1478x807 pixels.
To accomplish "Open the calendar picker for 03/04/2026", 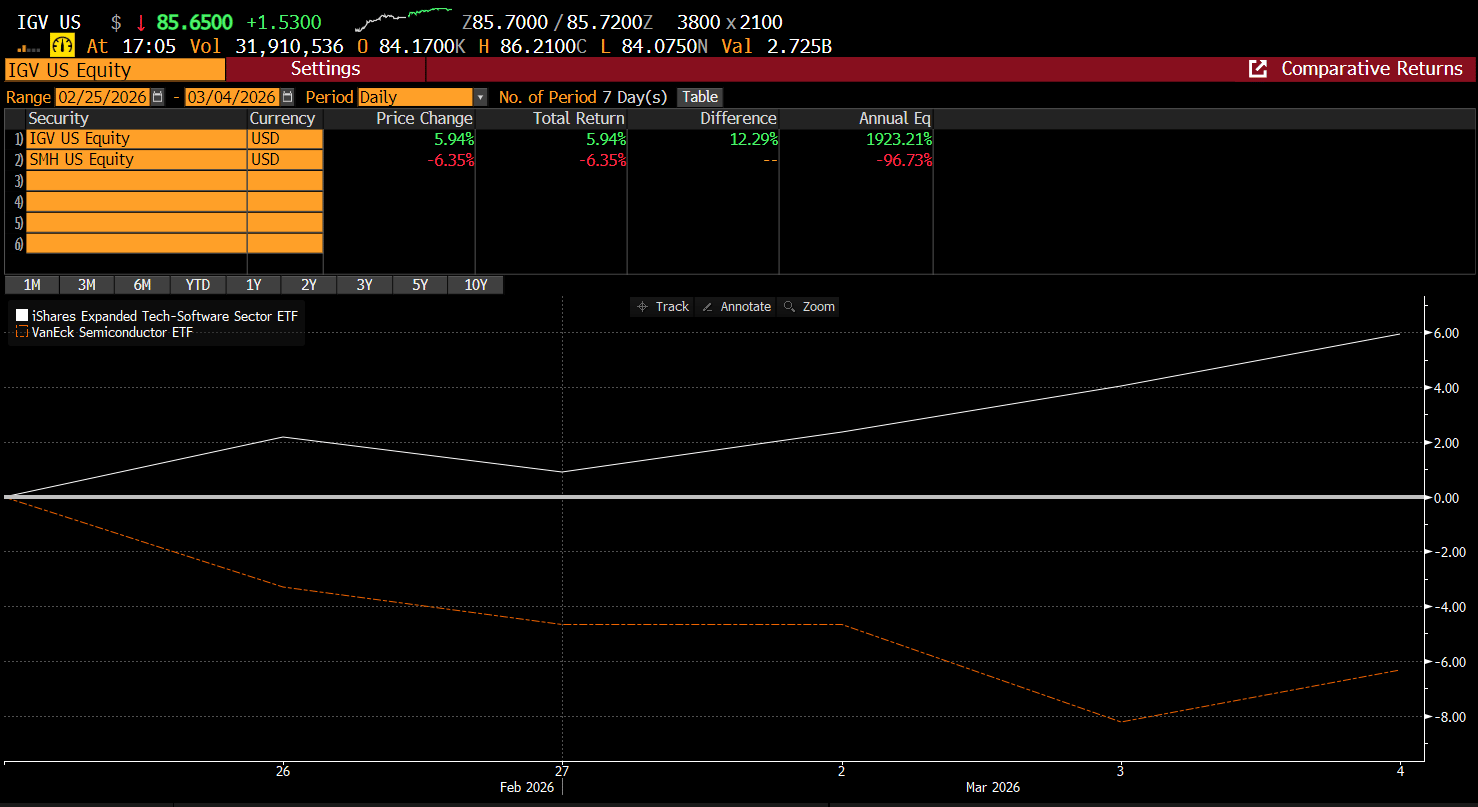I will [x=288, y=97].
